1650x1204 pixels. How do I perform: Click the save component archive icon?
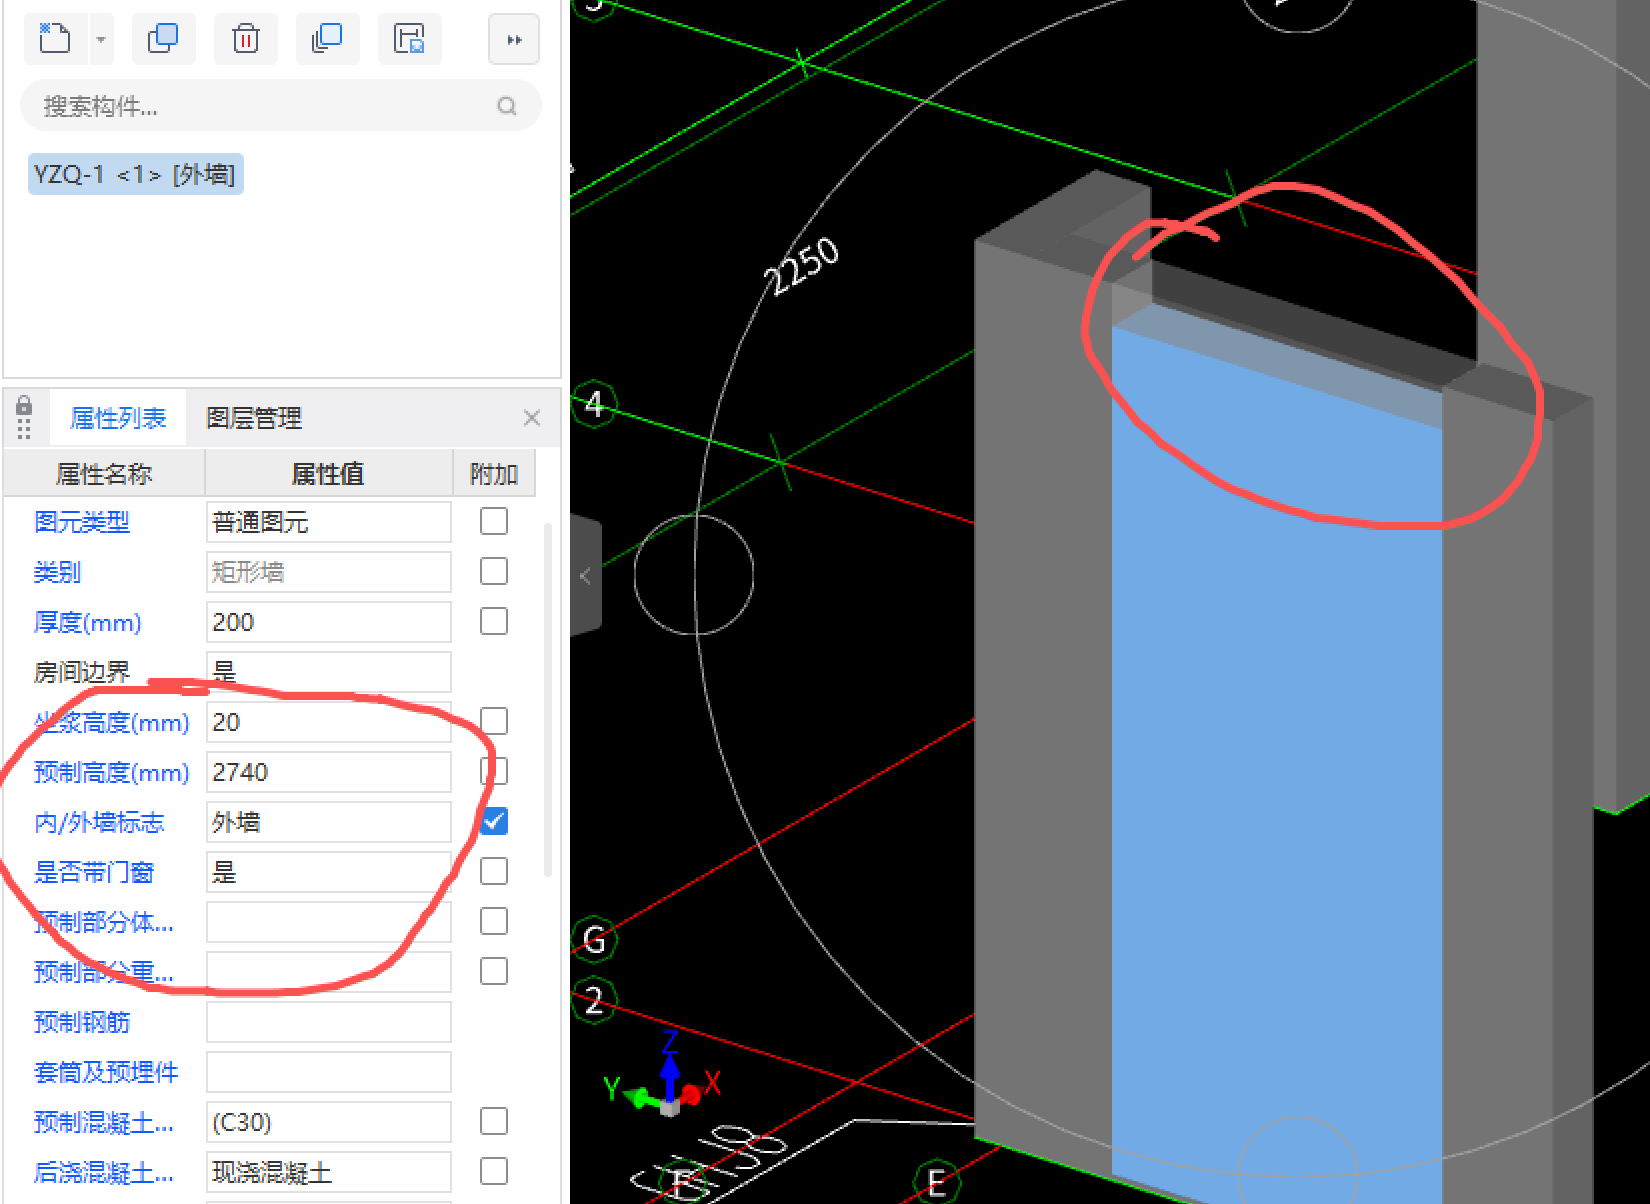point(409,39)
